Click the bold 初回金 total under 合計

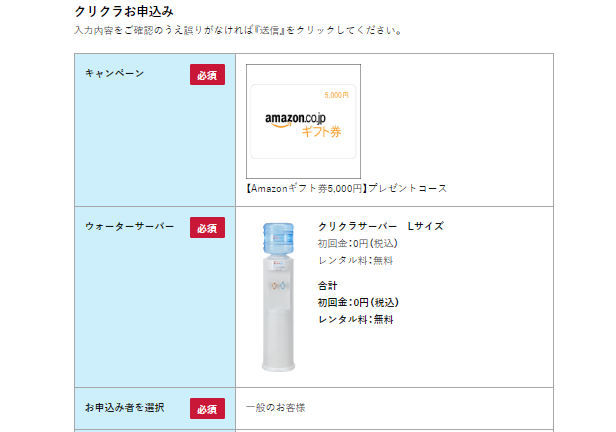358,302
